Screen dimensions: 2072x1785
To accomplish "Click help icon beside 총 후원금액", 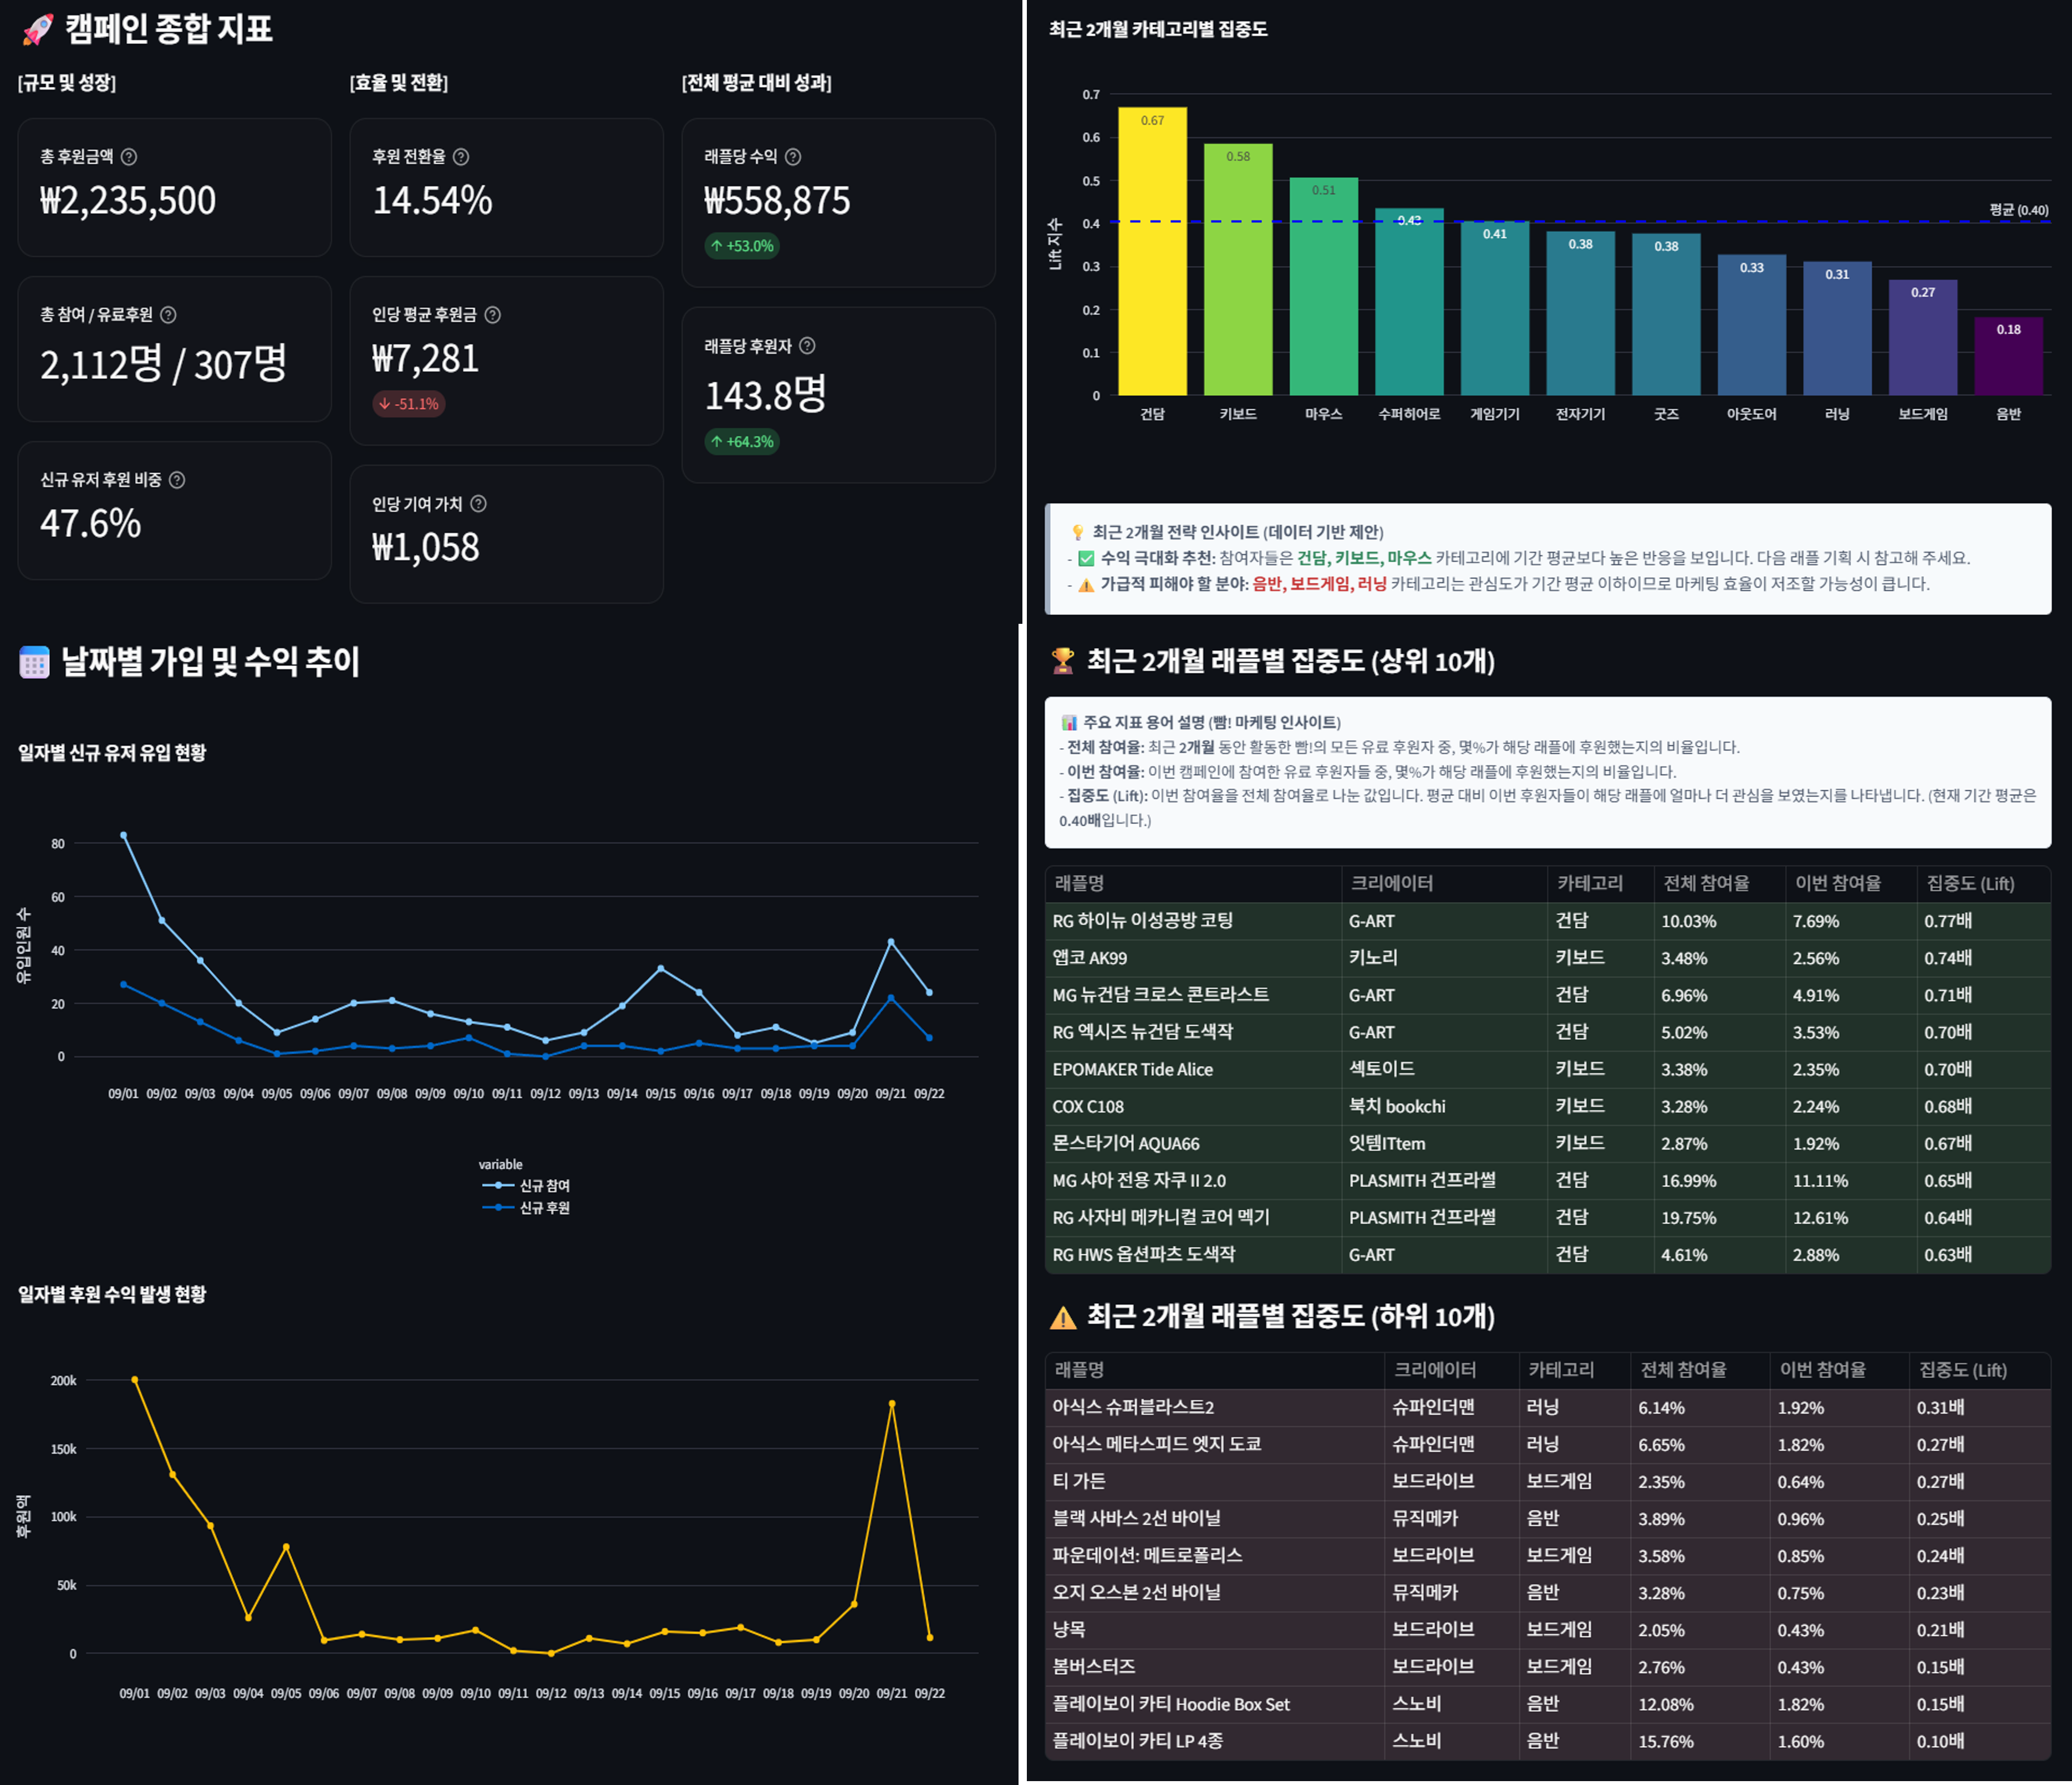I will point(129,157).
